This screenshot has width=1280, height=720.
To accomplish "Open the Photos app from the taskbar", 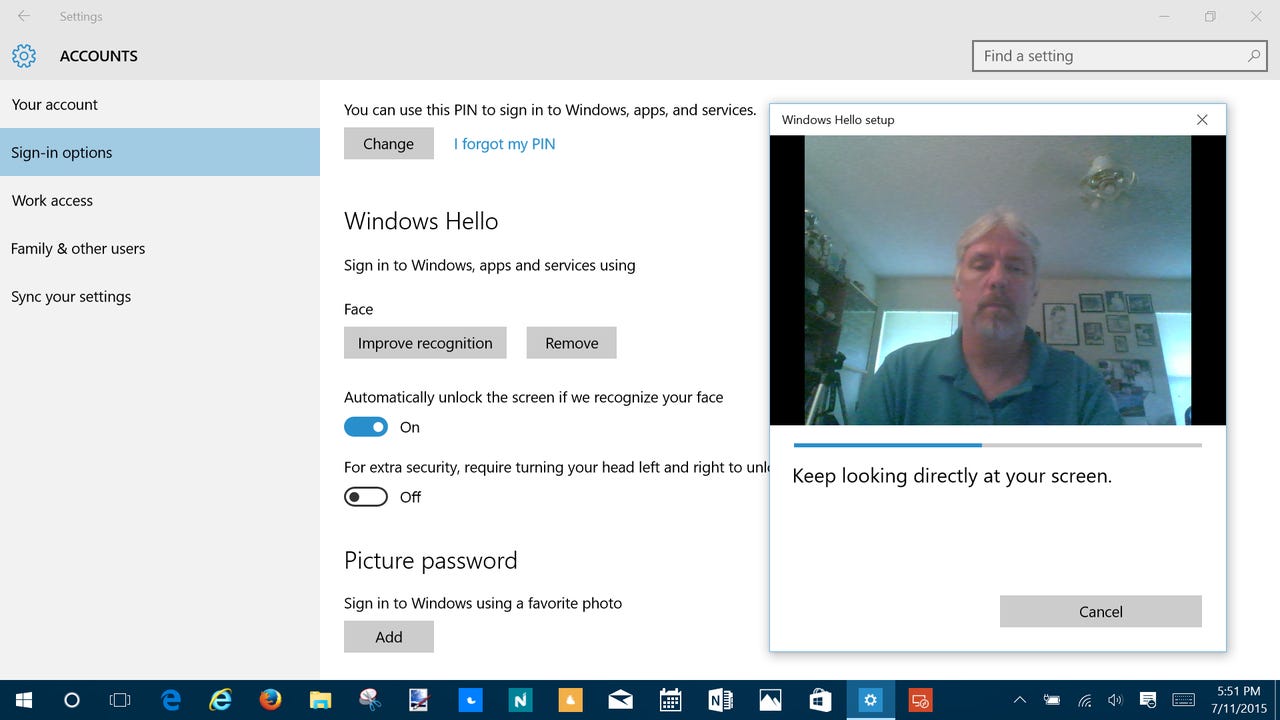I will coord(769,700).
